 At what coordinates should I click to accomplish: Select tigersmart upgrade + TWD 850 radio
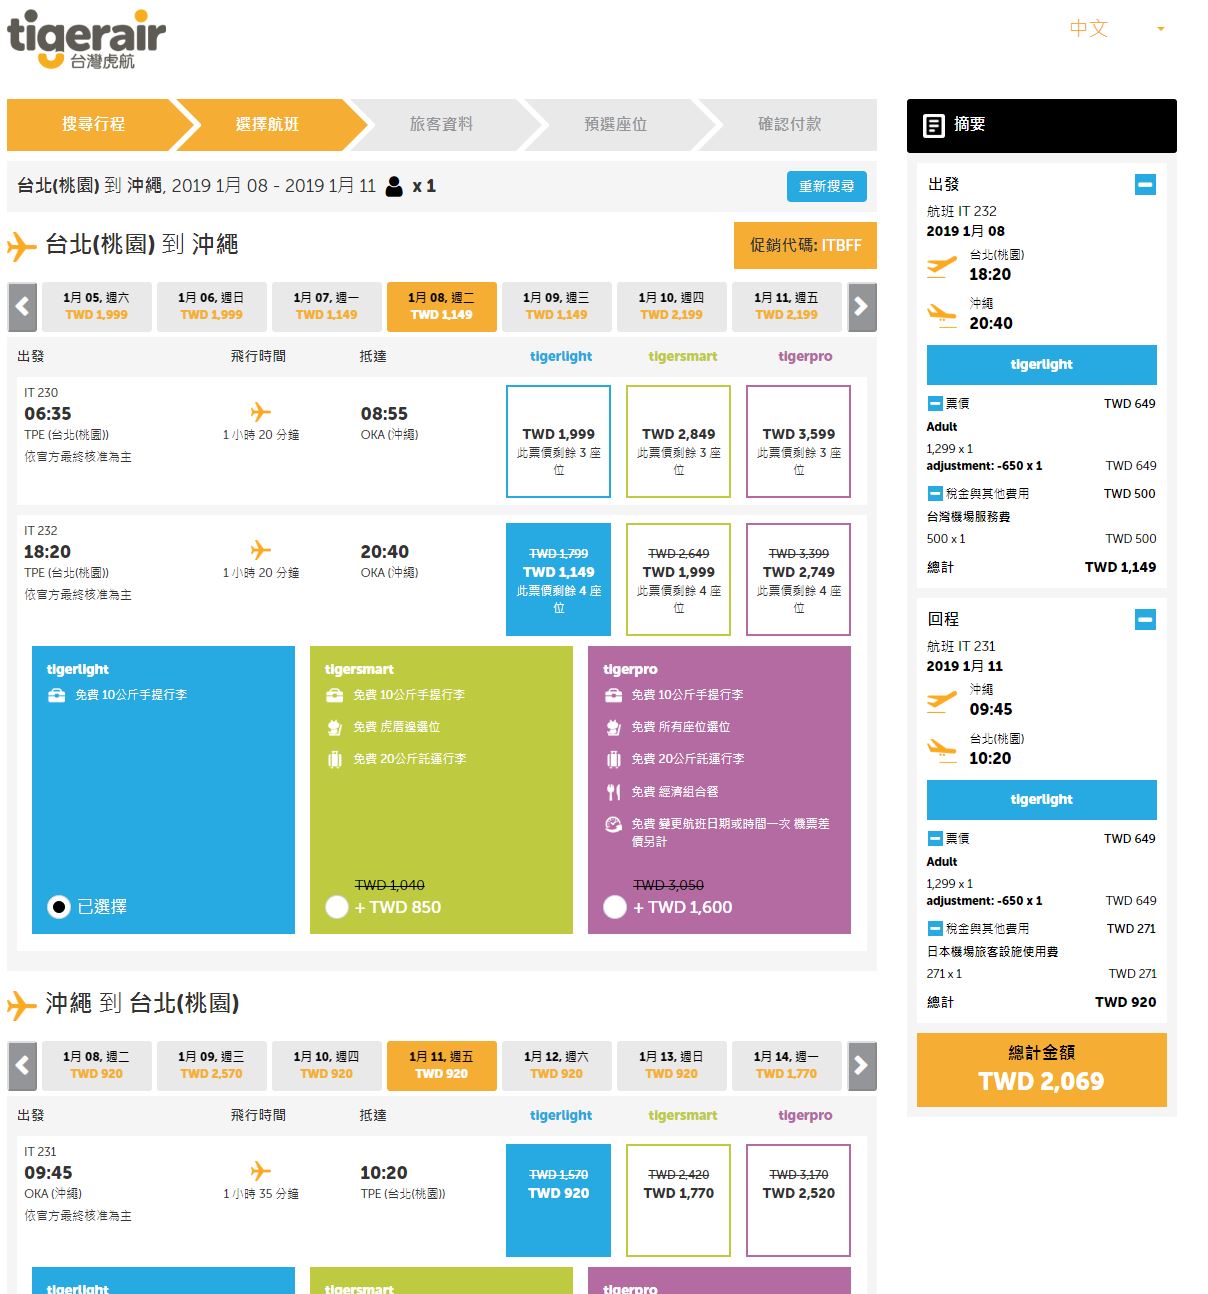[337, 907]
